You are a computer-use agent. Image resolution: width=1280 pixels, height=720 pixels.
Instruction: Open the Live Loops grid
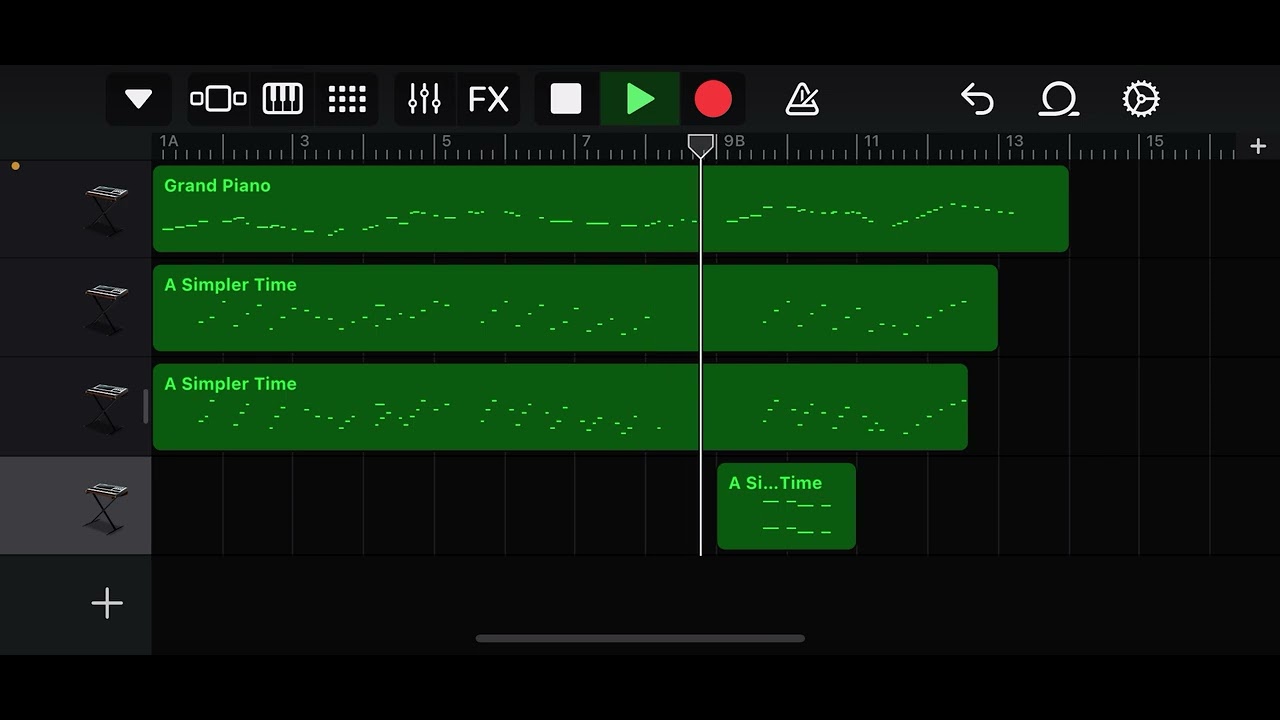pyautogui.click(x=347, y=99)
